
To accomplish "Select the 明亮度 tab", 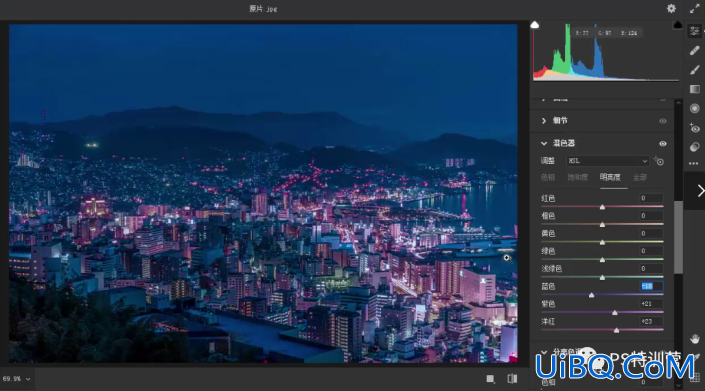I will click(x=610, y=177).
